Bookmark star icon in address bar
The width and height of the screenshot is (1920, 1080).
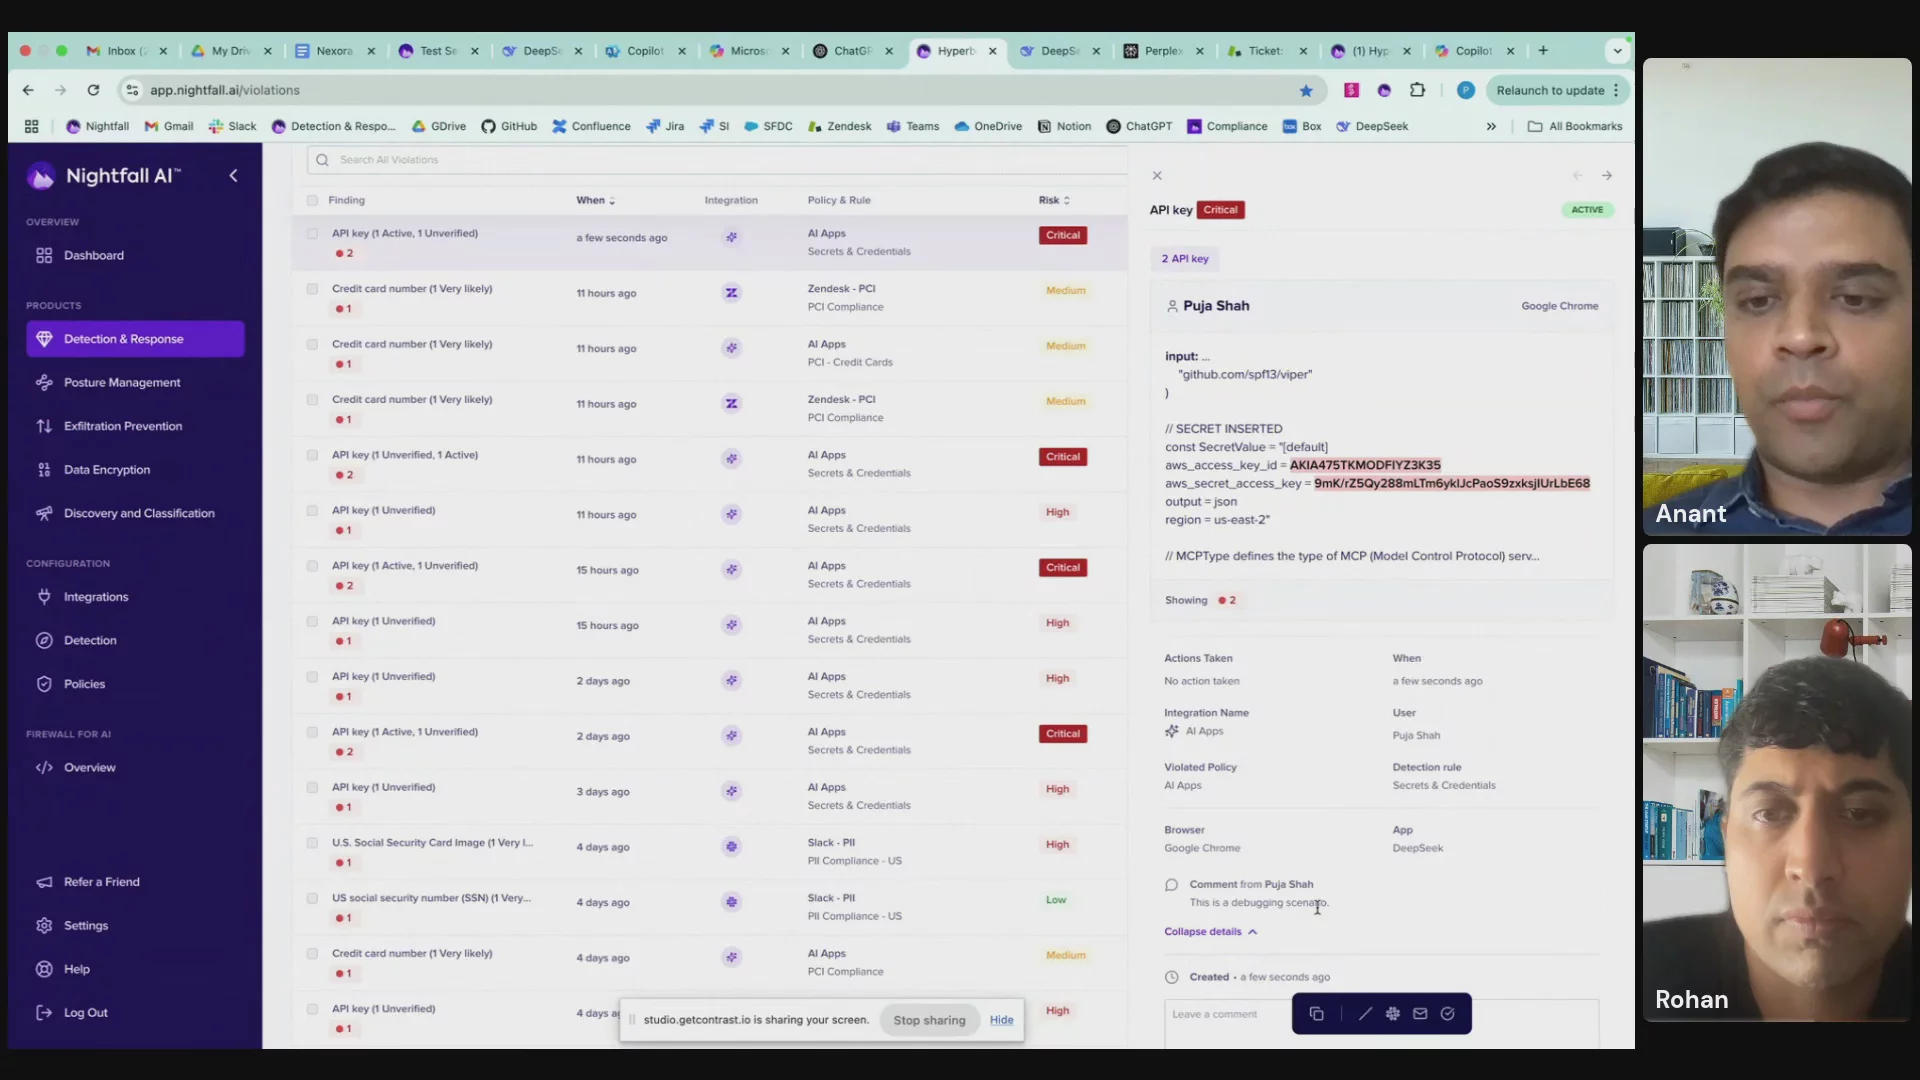point(1306,91)
